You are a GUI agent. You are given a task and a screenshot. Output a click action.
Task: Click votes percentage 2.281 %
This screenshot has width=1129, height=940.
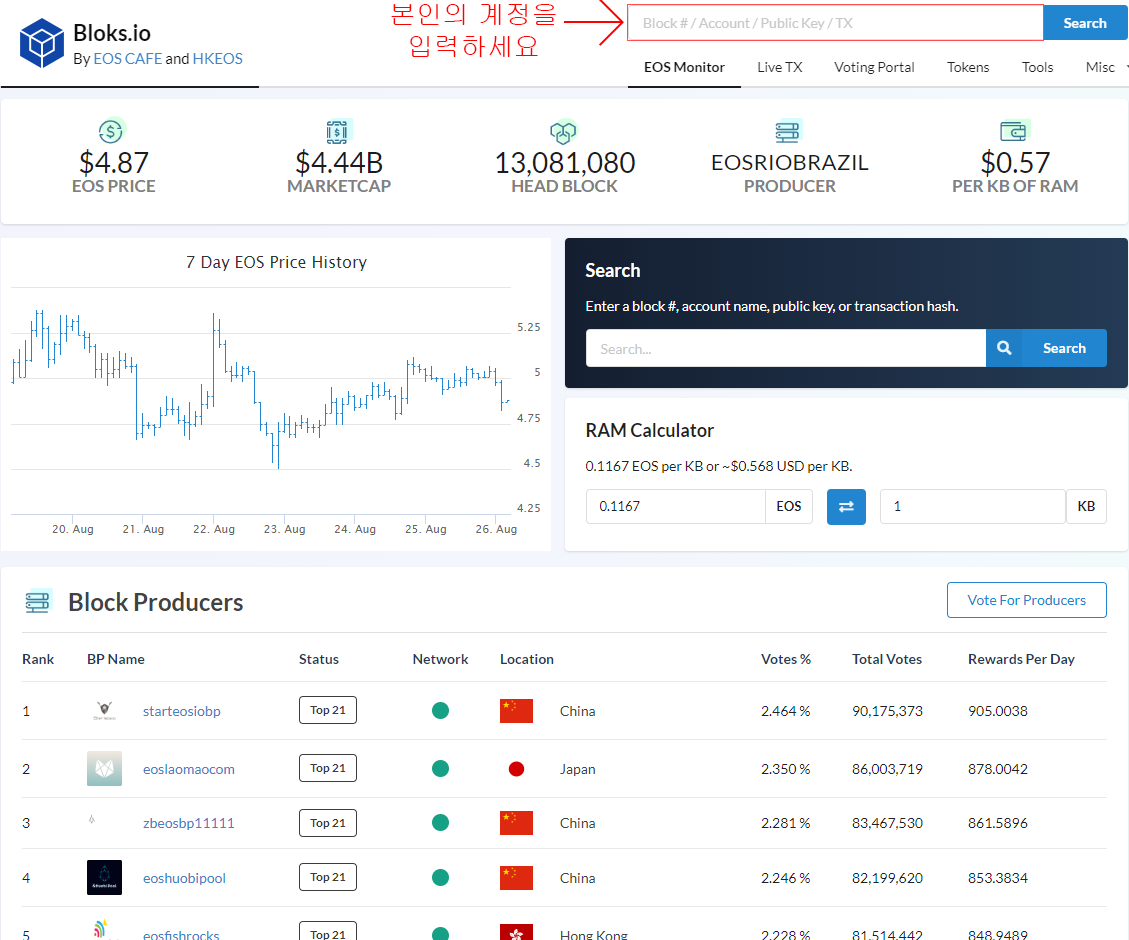[786, 823]
